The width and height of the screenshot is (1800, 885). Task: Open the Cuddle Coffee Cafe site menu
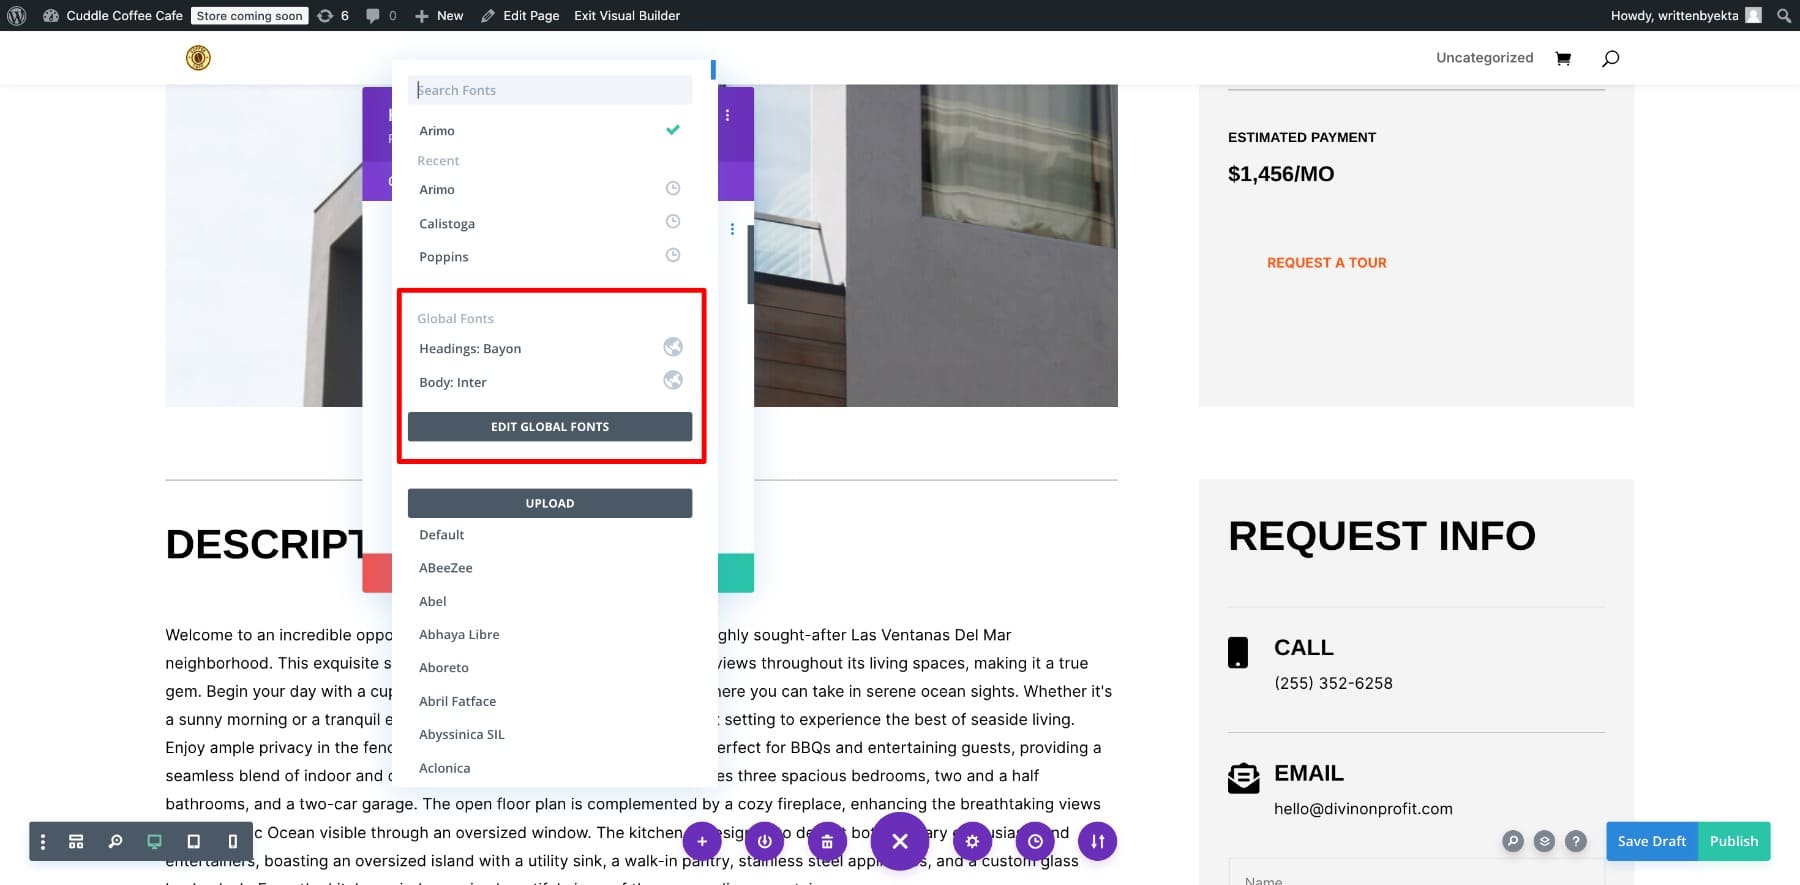113,15
